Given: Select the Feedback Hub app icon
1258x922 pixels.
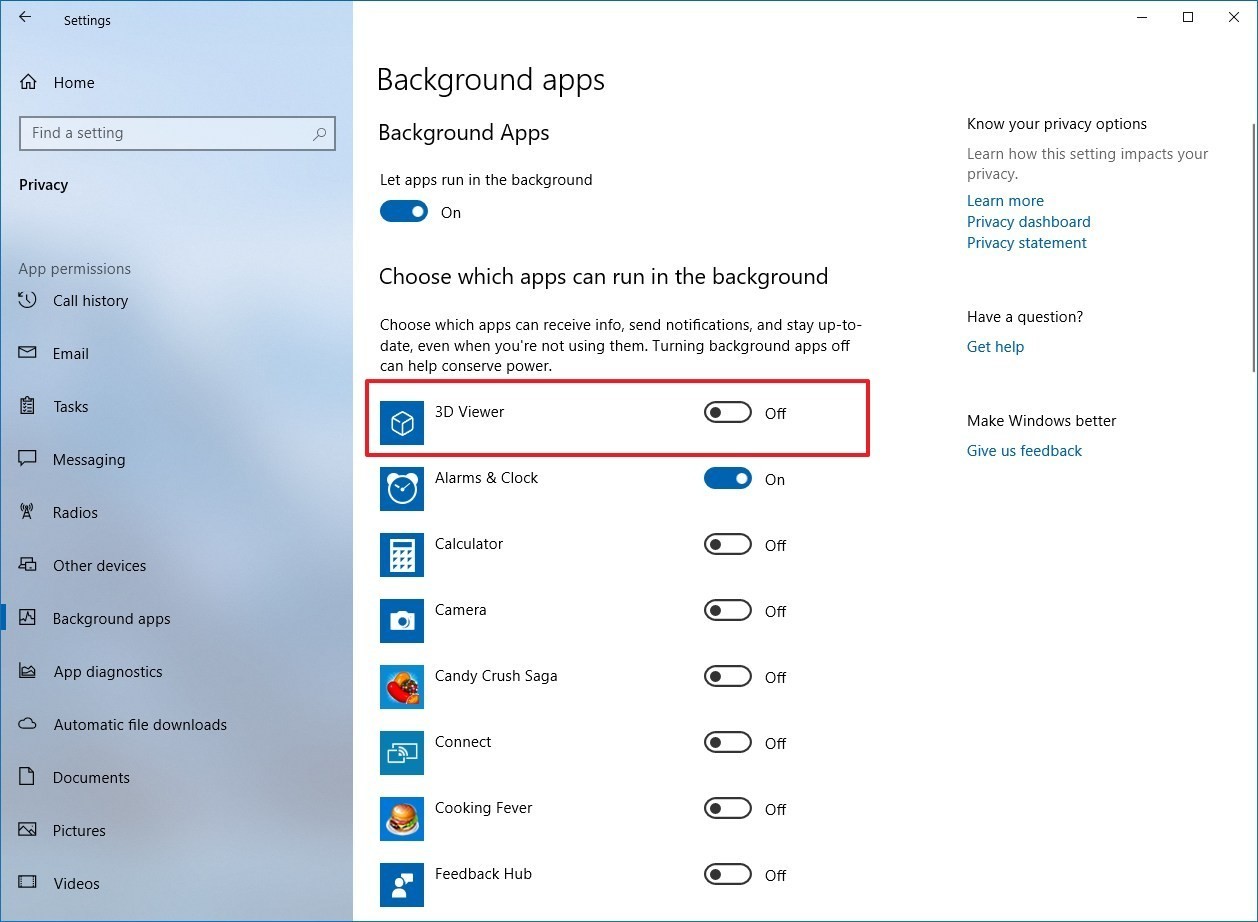Looking at the screenshot, I should [x=401, y=884].
